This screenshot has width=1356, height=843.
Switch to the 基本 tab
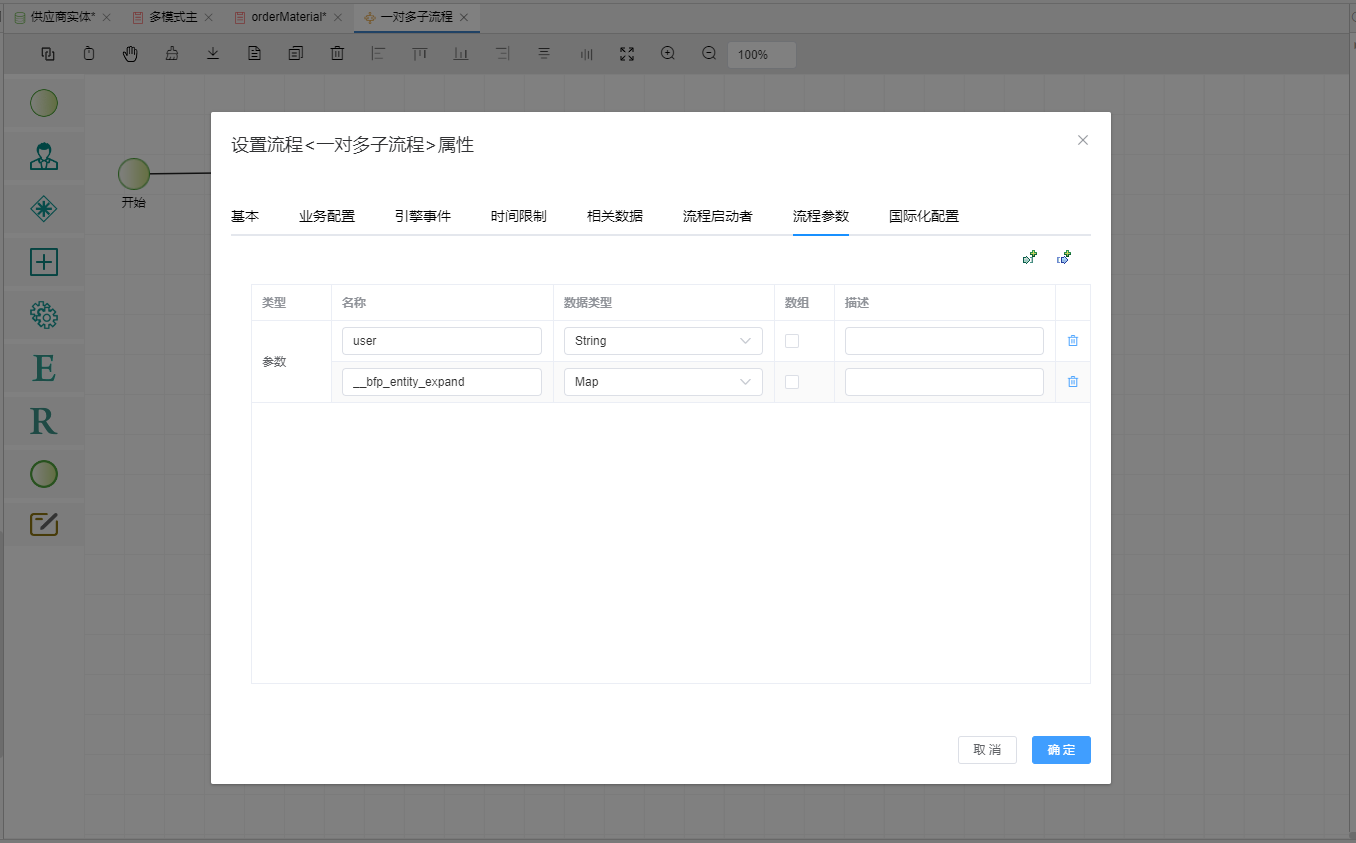tap(245, 216)
